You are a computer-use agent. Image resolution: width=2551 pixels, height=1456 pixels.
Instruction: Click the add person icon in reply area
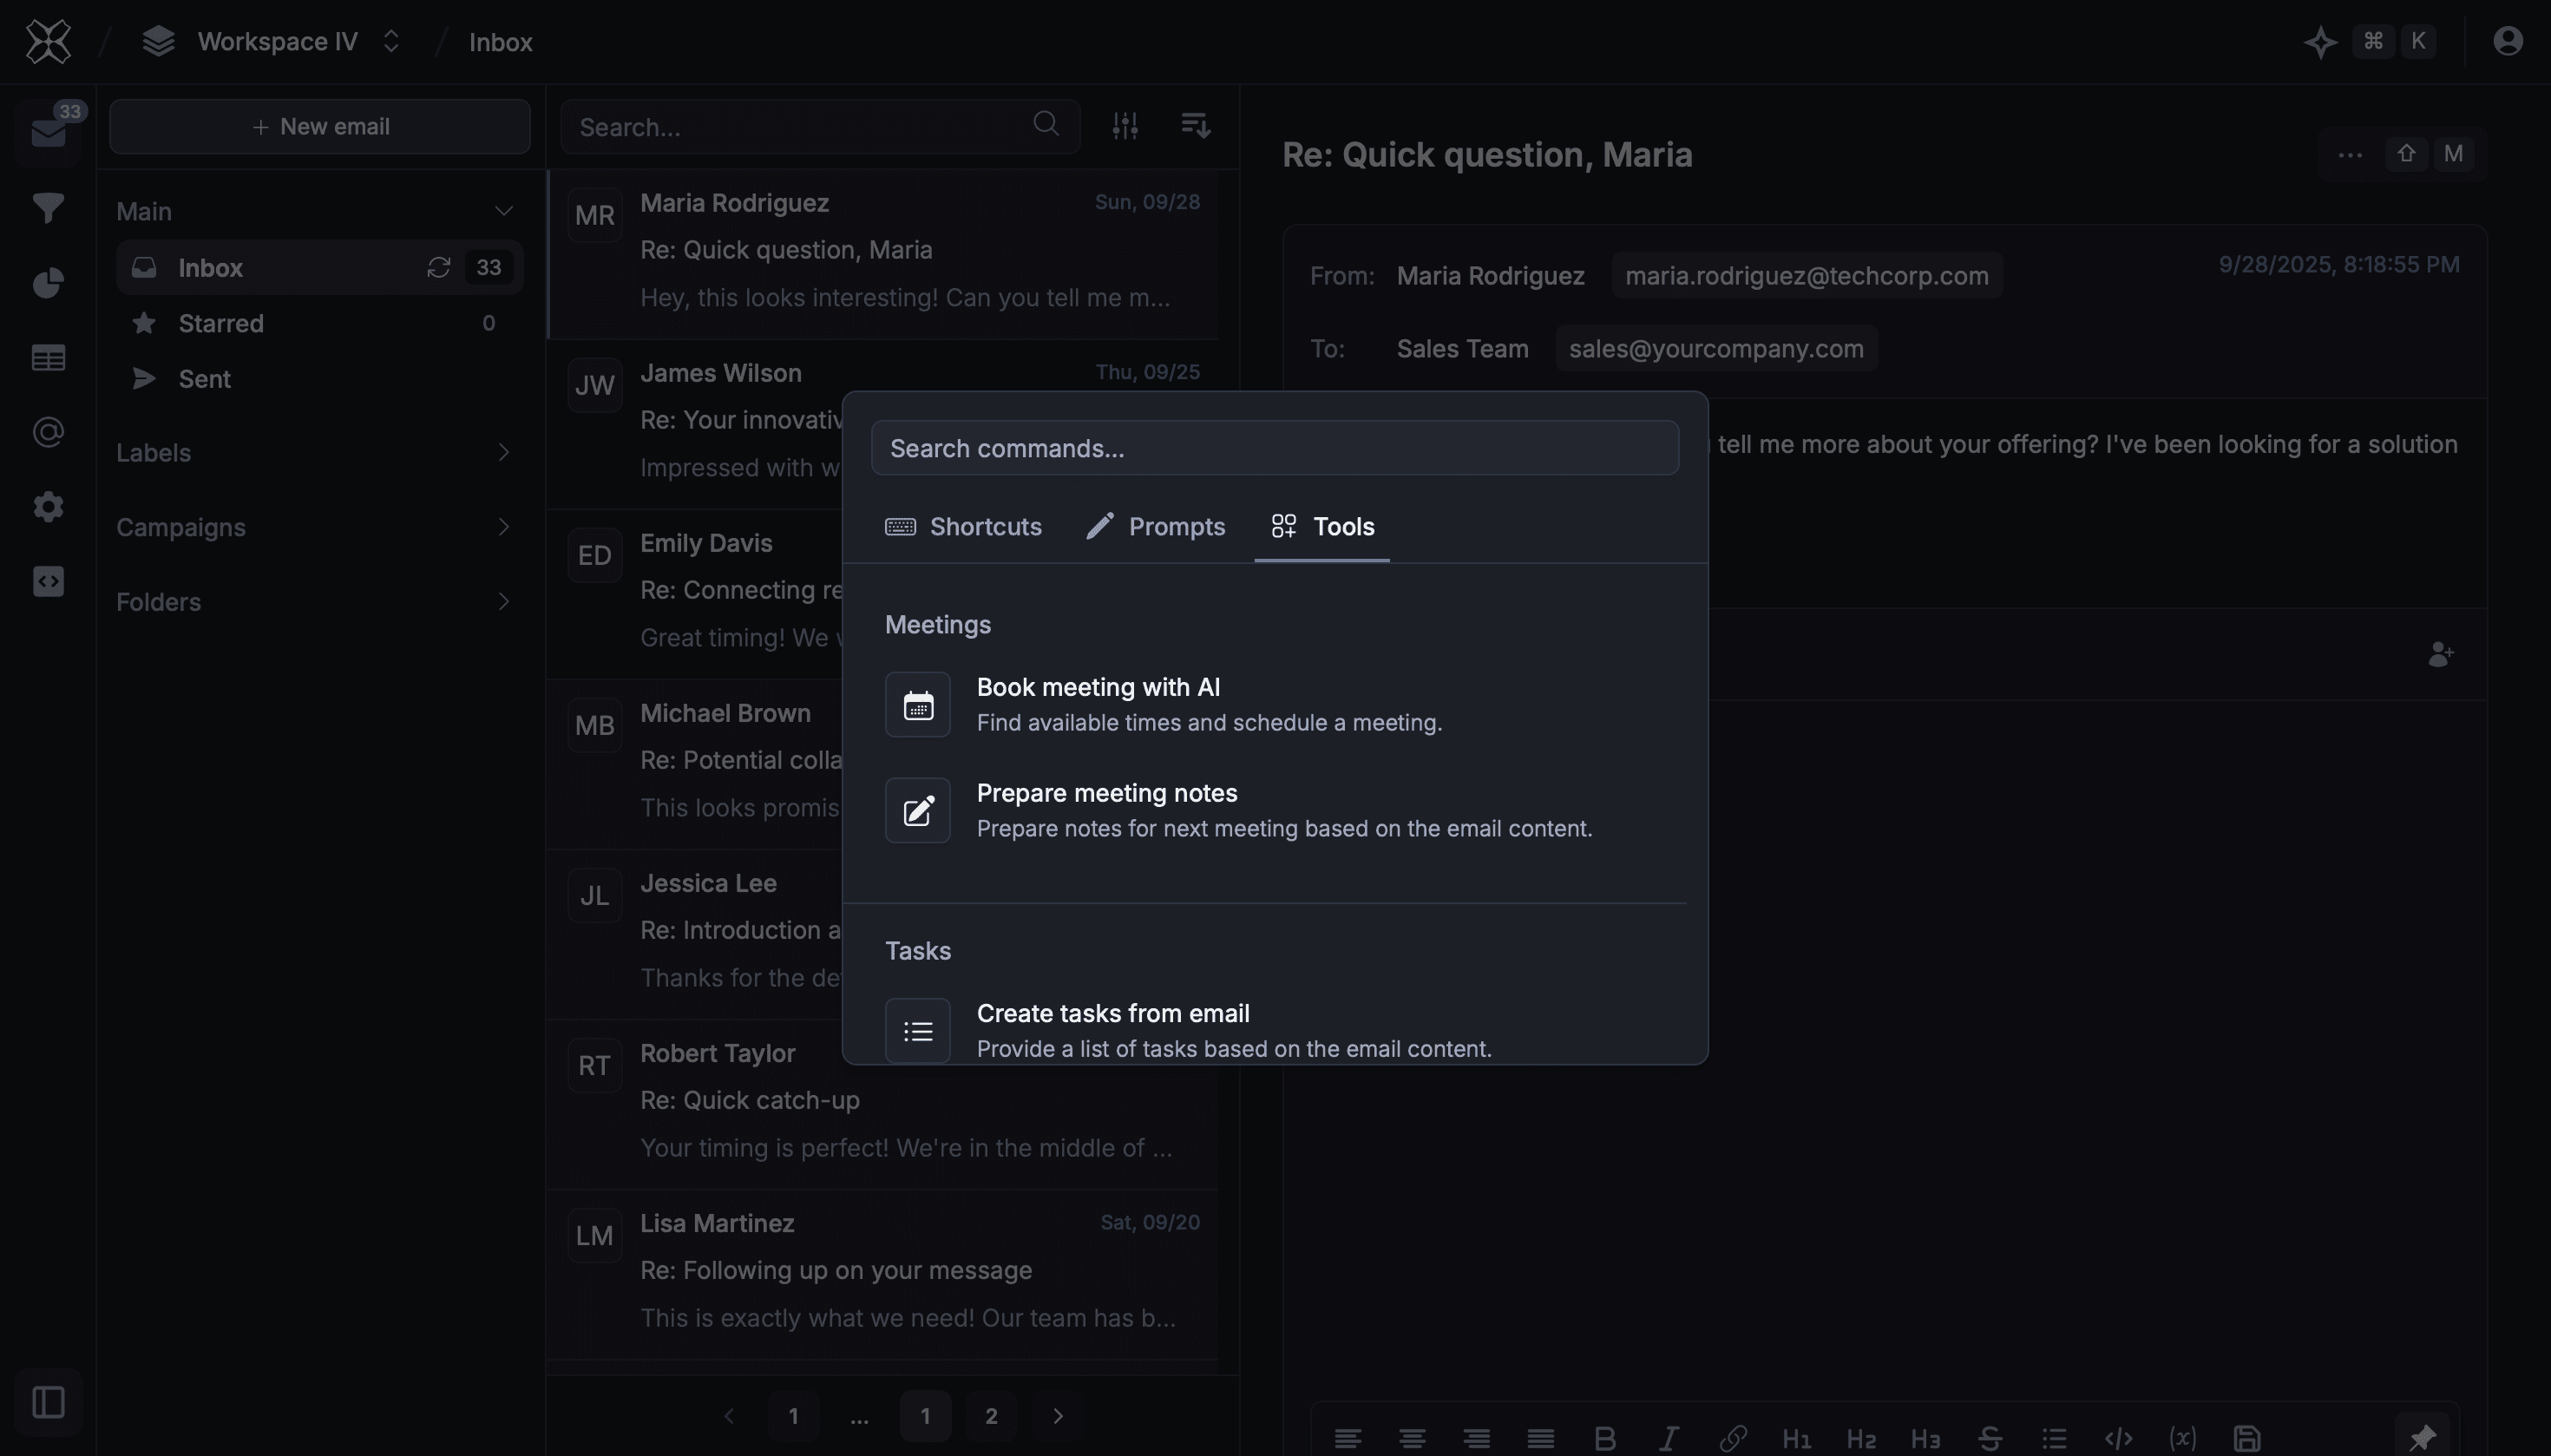(x=2440, y=654)
